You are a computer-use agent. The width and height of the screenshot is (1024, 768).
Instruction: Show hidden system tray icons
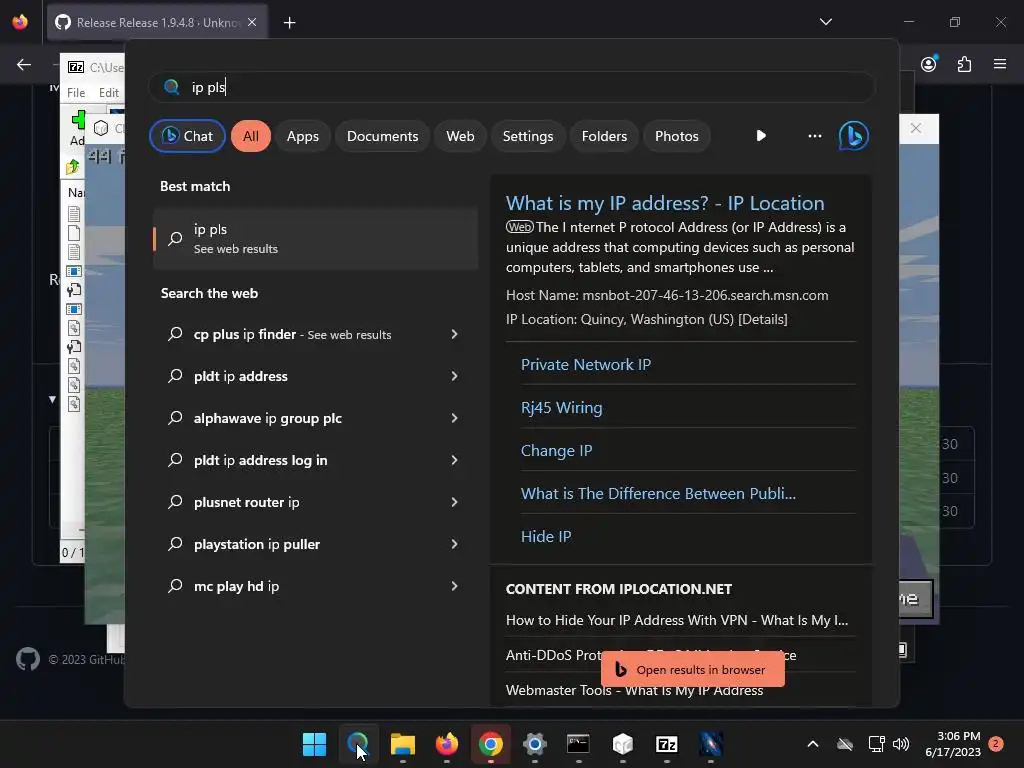coord(813,744)
